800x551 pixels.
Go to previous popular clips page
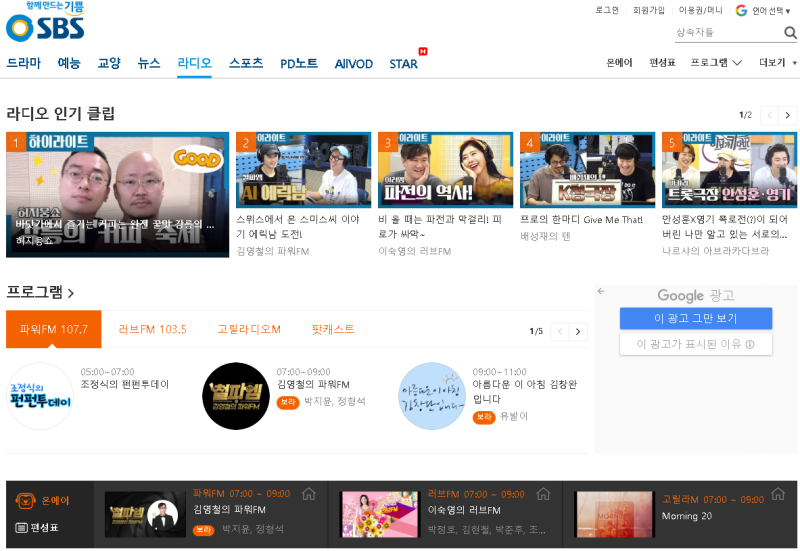[769, 115]
